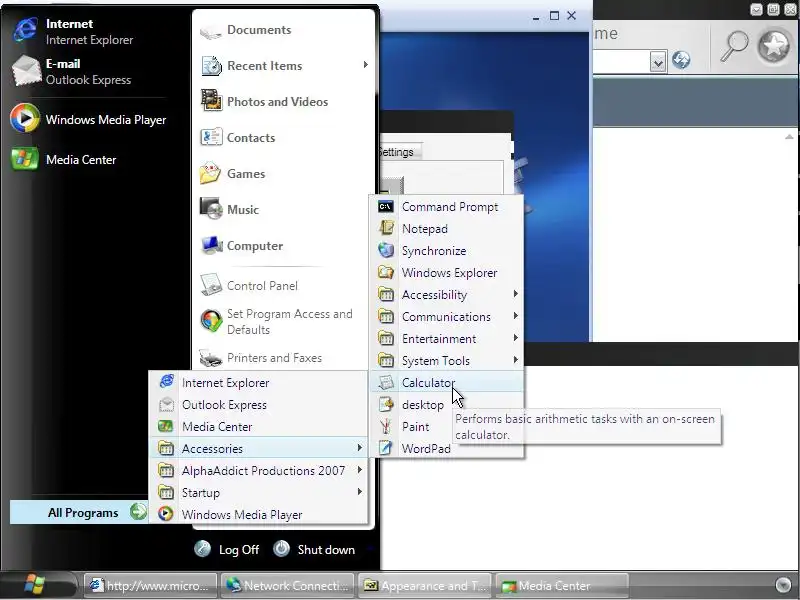Viewport: 800px width, 600px height.
Task: Click the Windows Start button
Action: [35, 584]
